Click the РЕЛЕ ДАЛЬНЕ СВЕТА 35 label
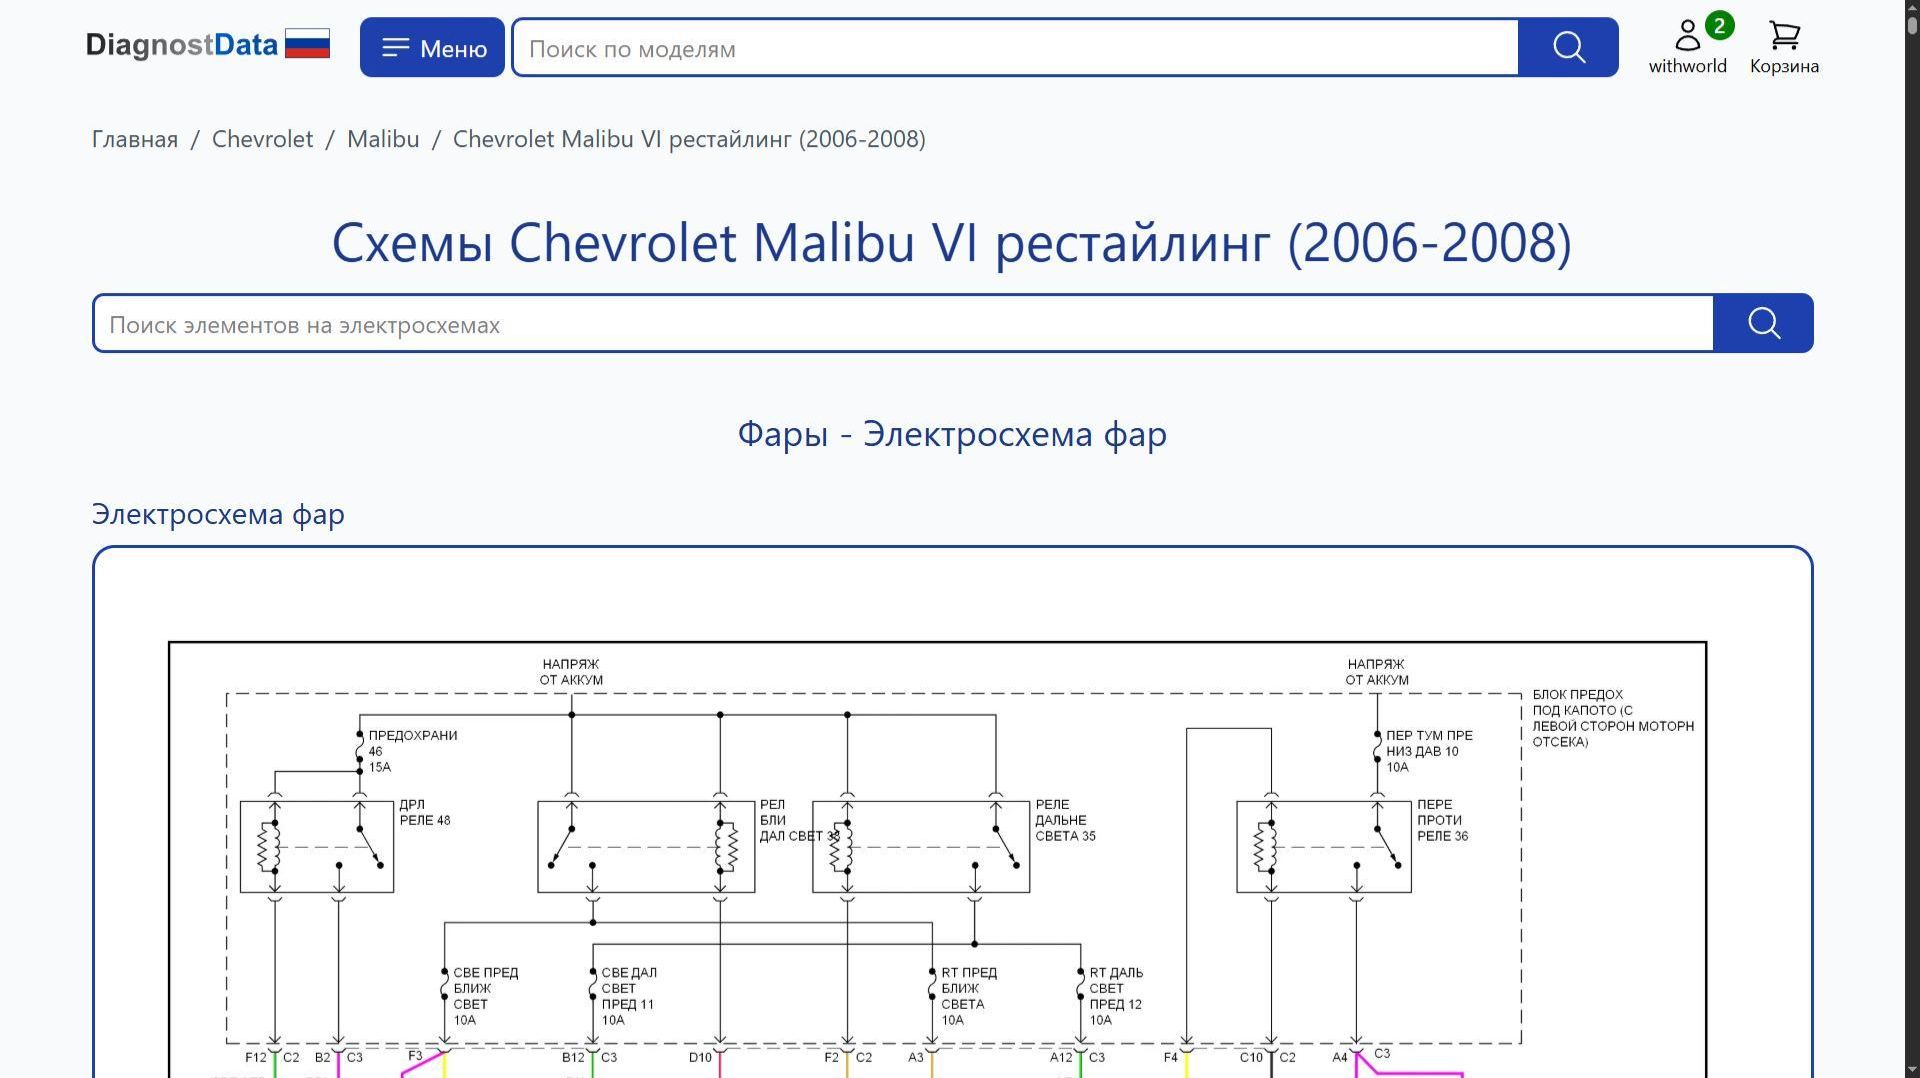The image size is (1920, 1078). (x=1065, y=820)
